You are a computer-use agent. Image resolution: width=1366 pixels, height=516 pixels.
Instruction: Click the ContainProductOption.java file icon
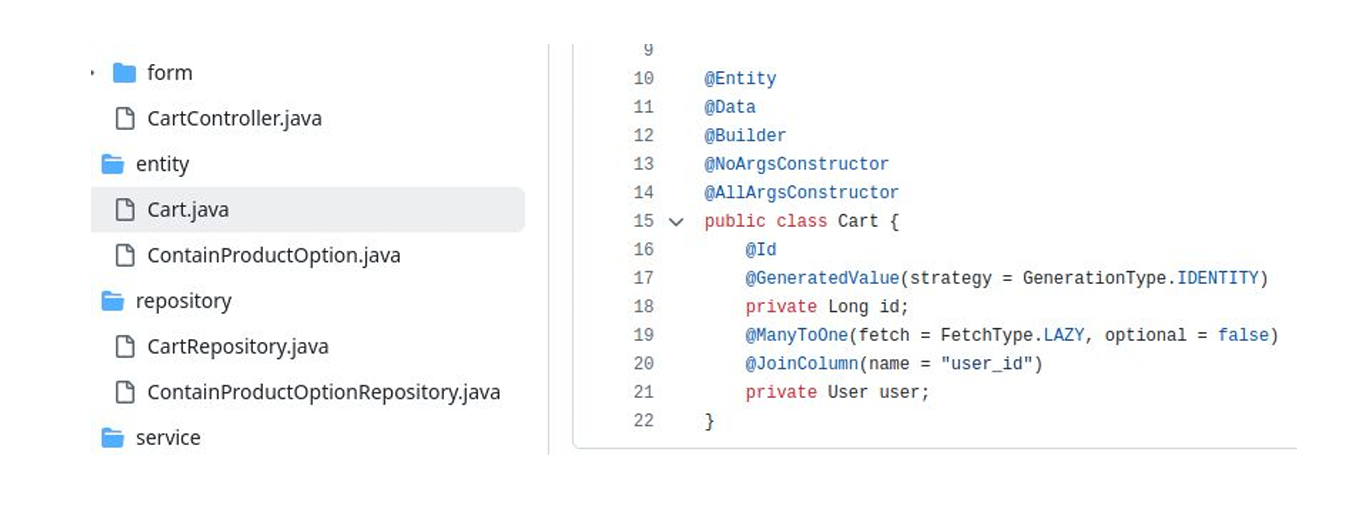[x=125, y=256]
